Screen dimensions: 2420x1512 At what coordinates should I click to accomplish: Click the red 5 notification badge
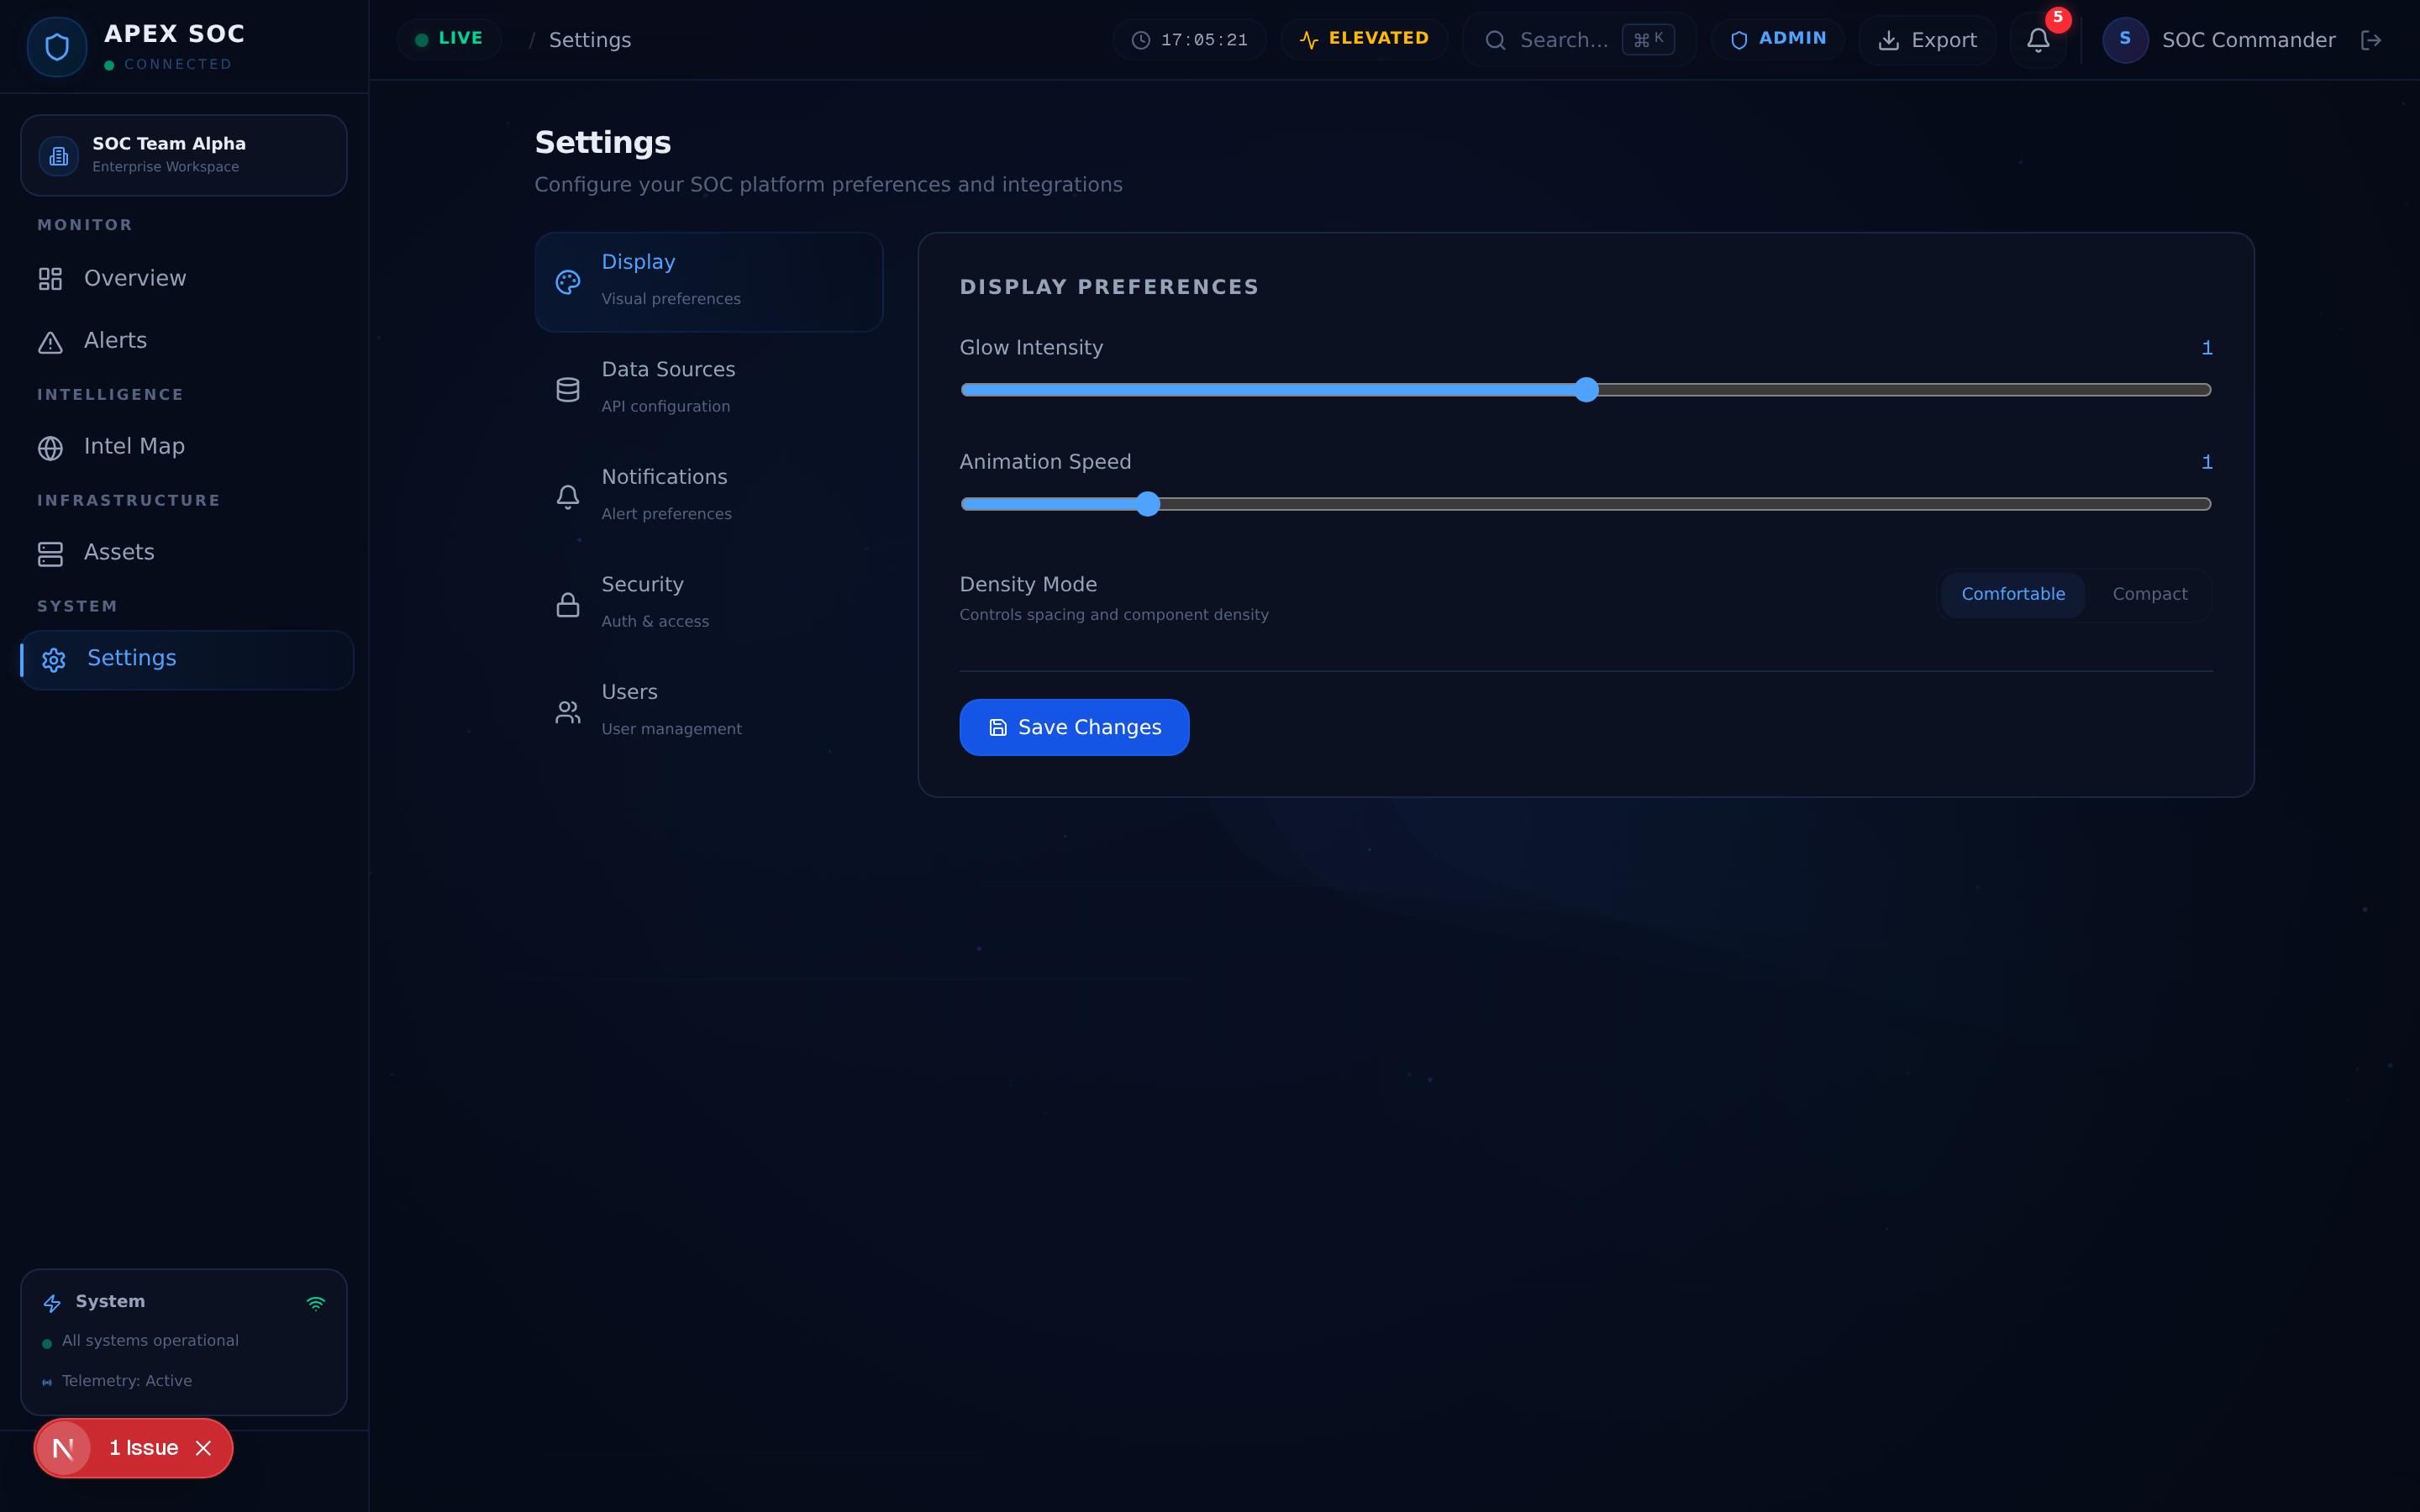tap(2058, 18)
